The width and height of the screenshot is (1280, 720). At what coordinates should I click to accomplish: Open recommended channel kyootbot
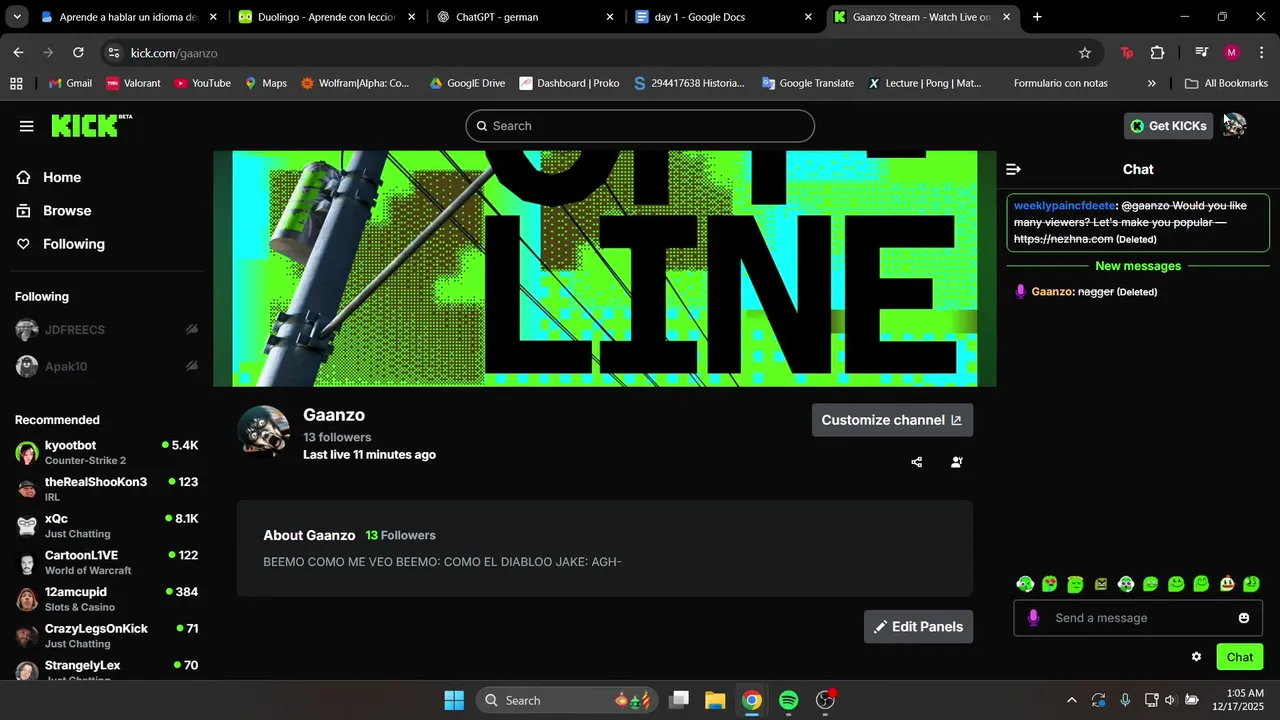tap(106, 452)
